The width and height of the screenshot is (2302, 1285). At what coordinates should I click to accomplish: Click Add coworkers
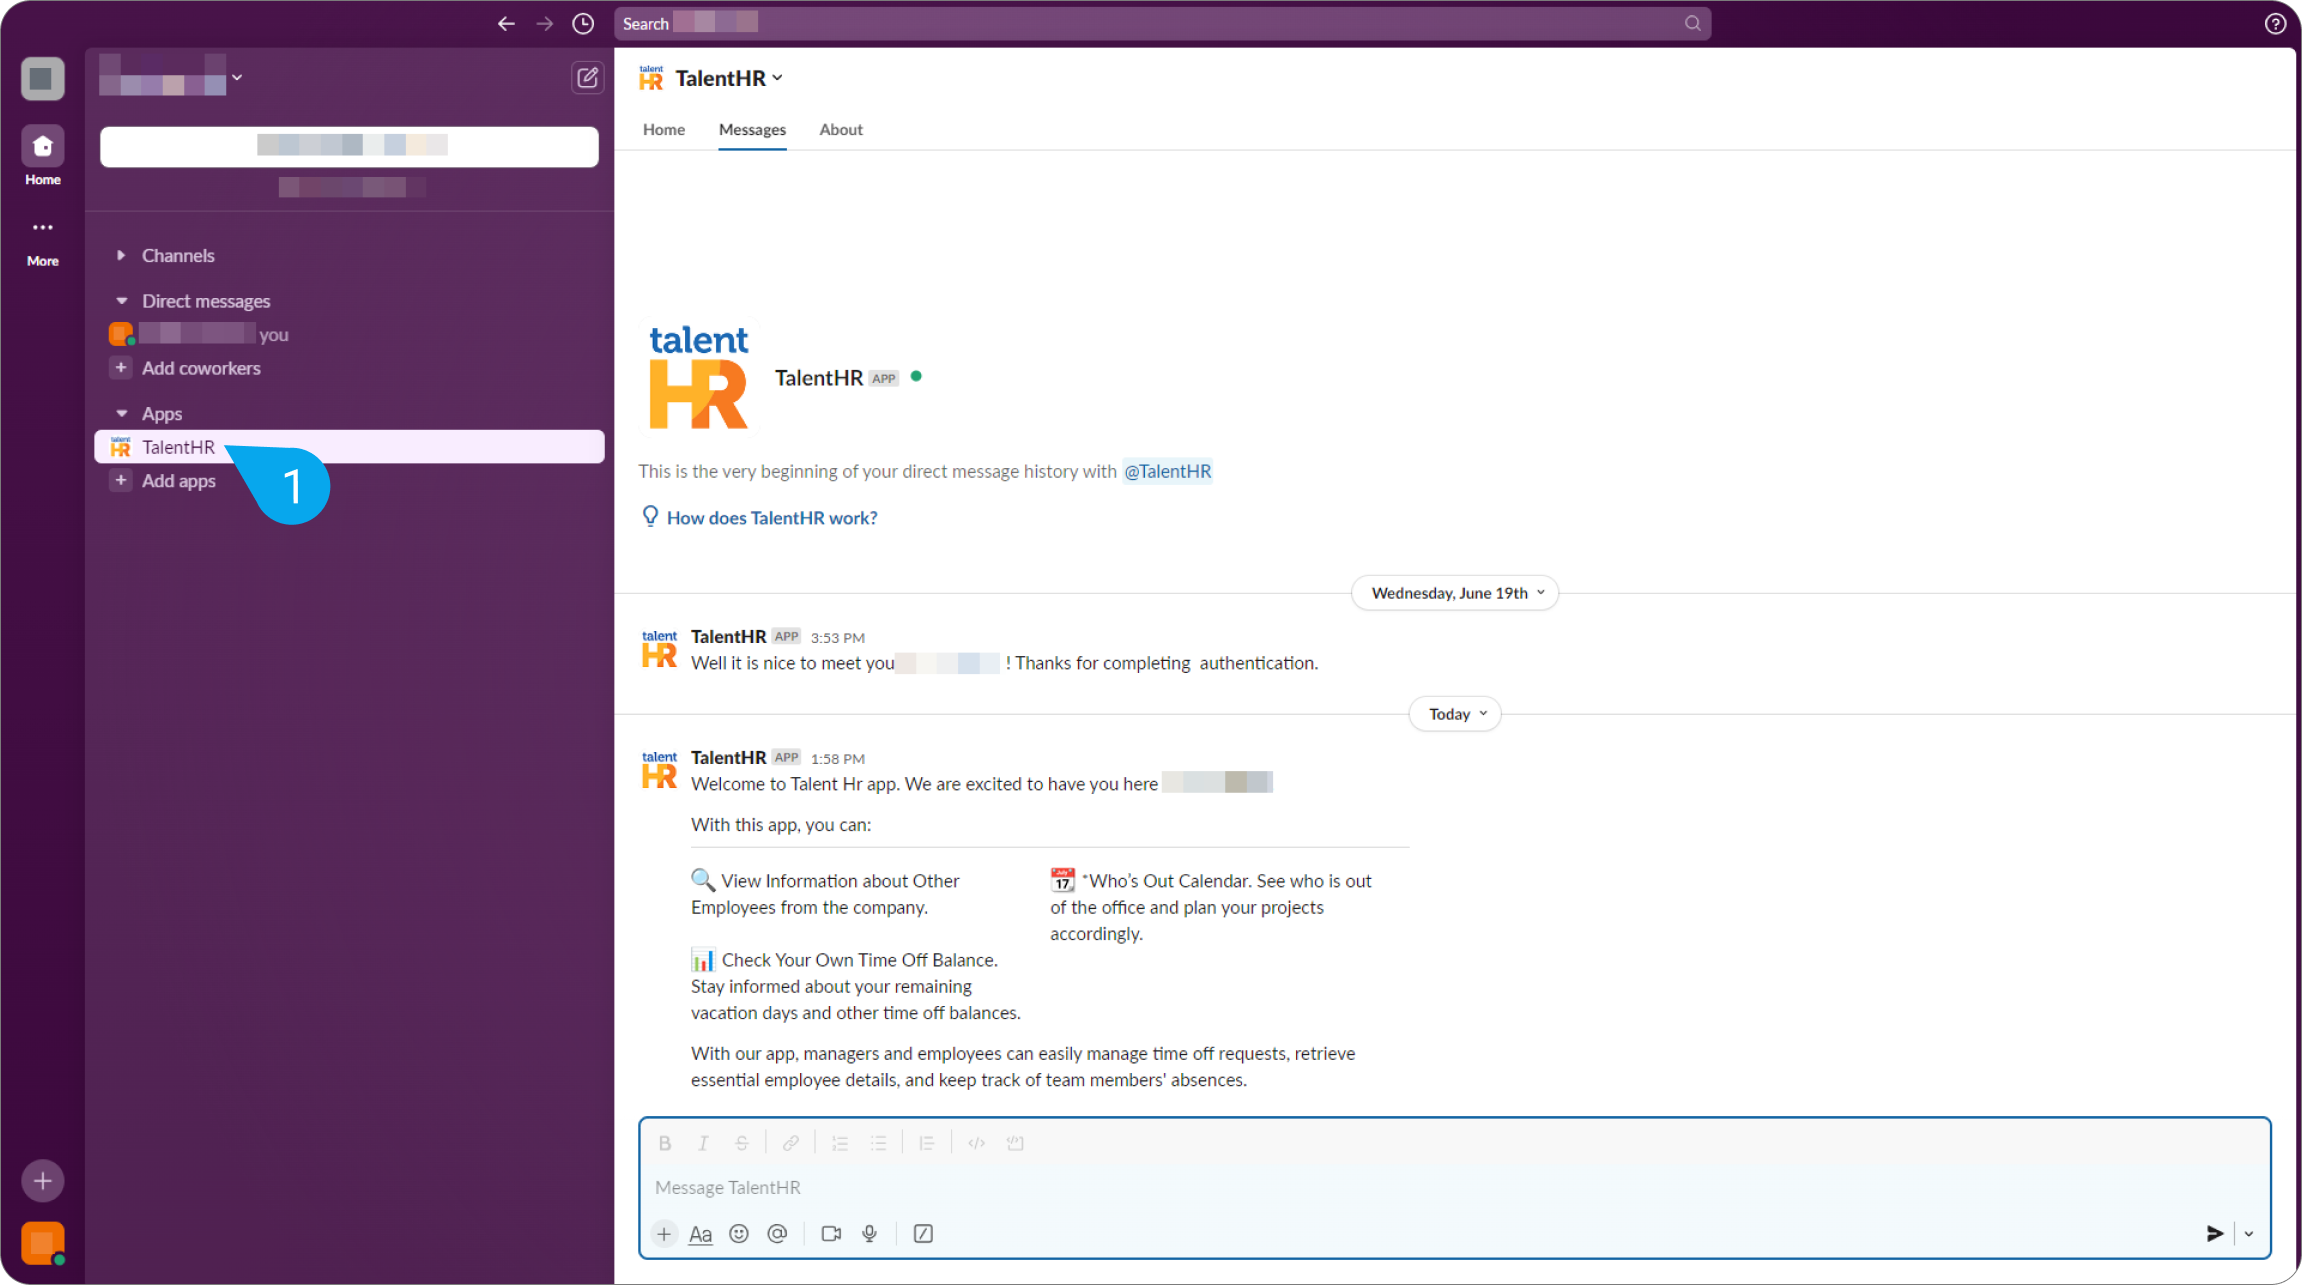click(200, 368)
